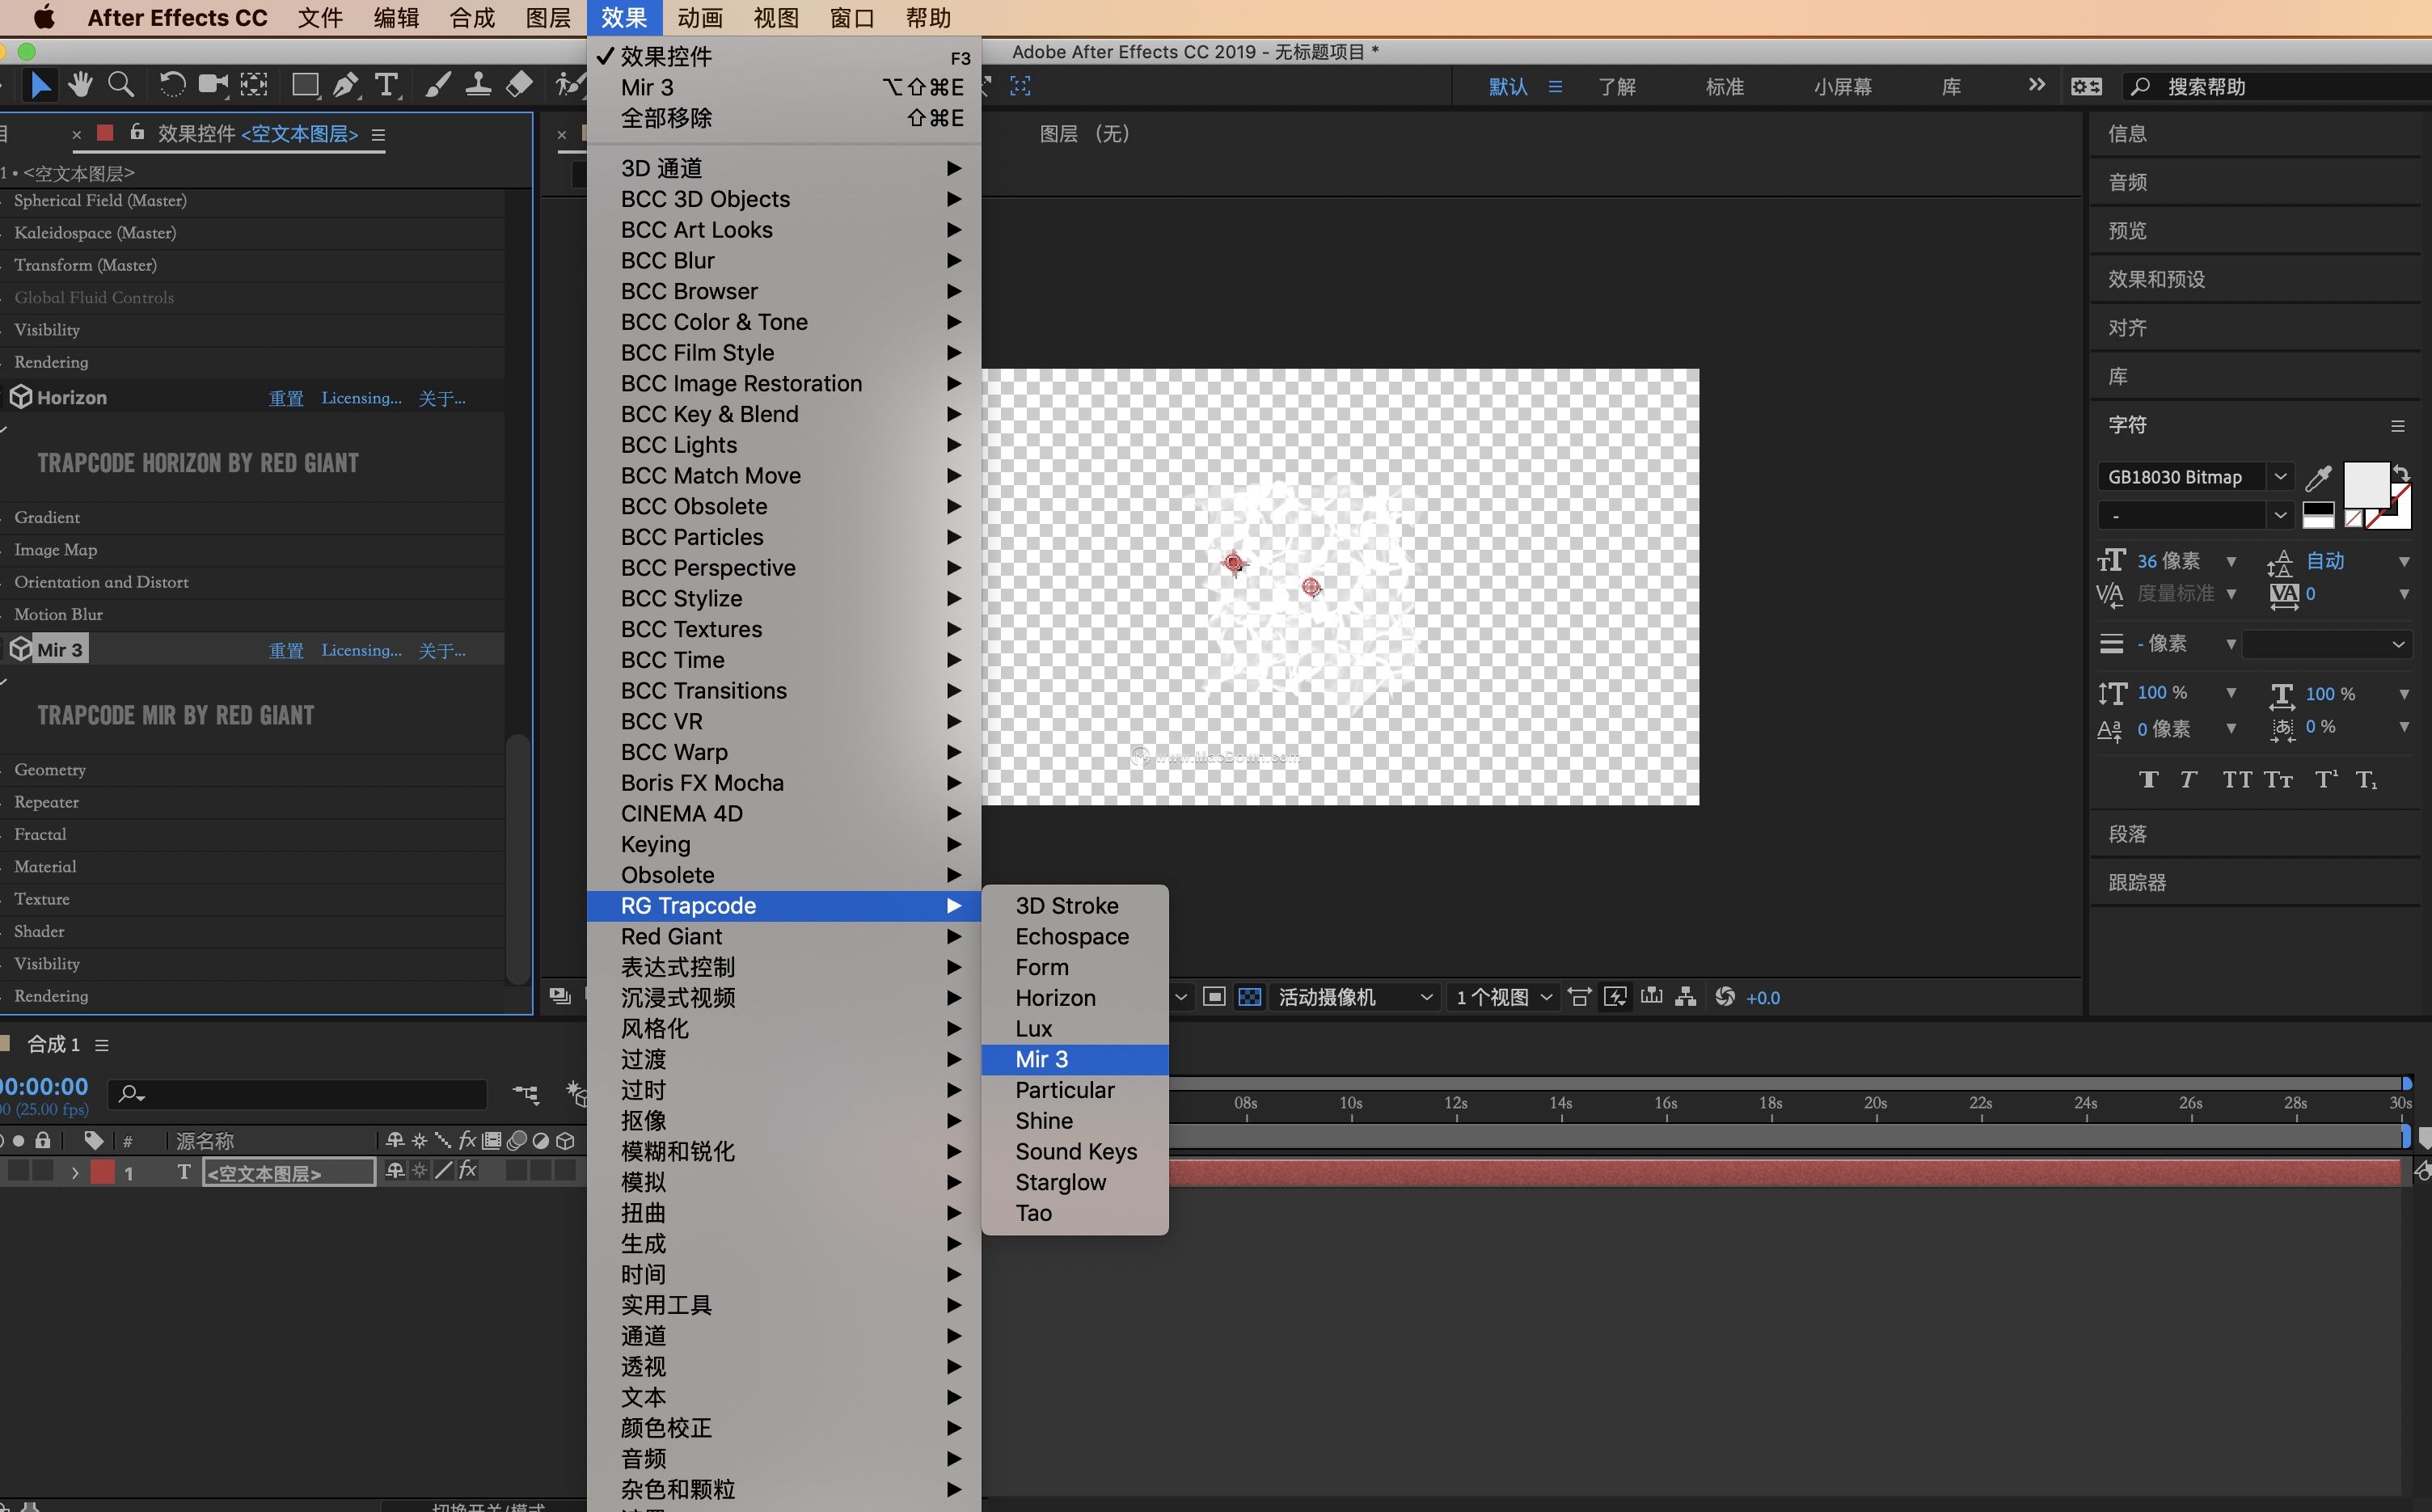Select the Eraser tool

tap(519, 86)
